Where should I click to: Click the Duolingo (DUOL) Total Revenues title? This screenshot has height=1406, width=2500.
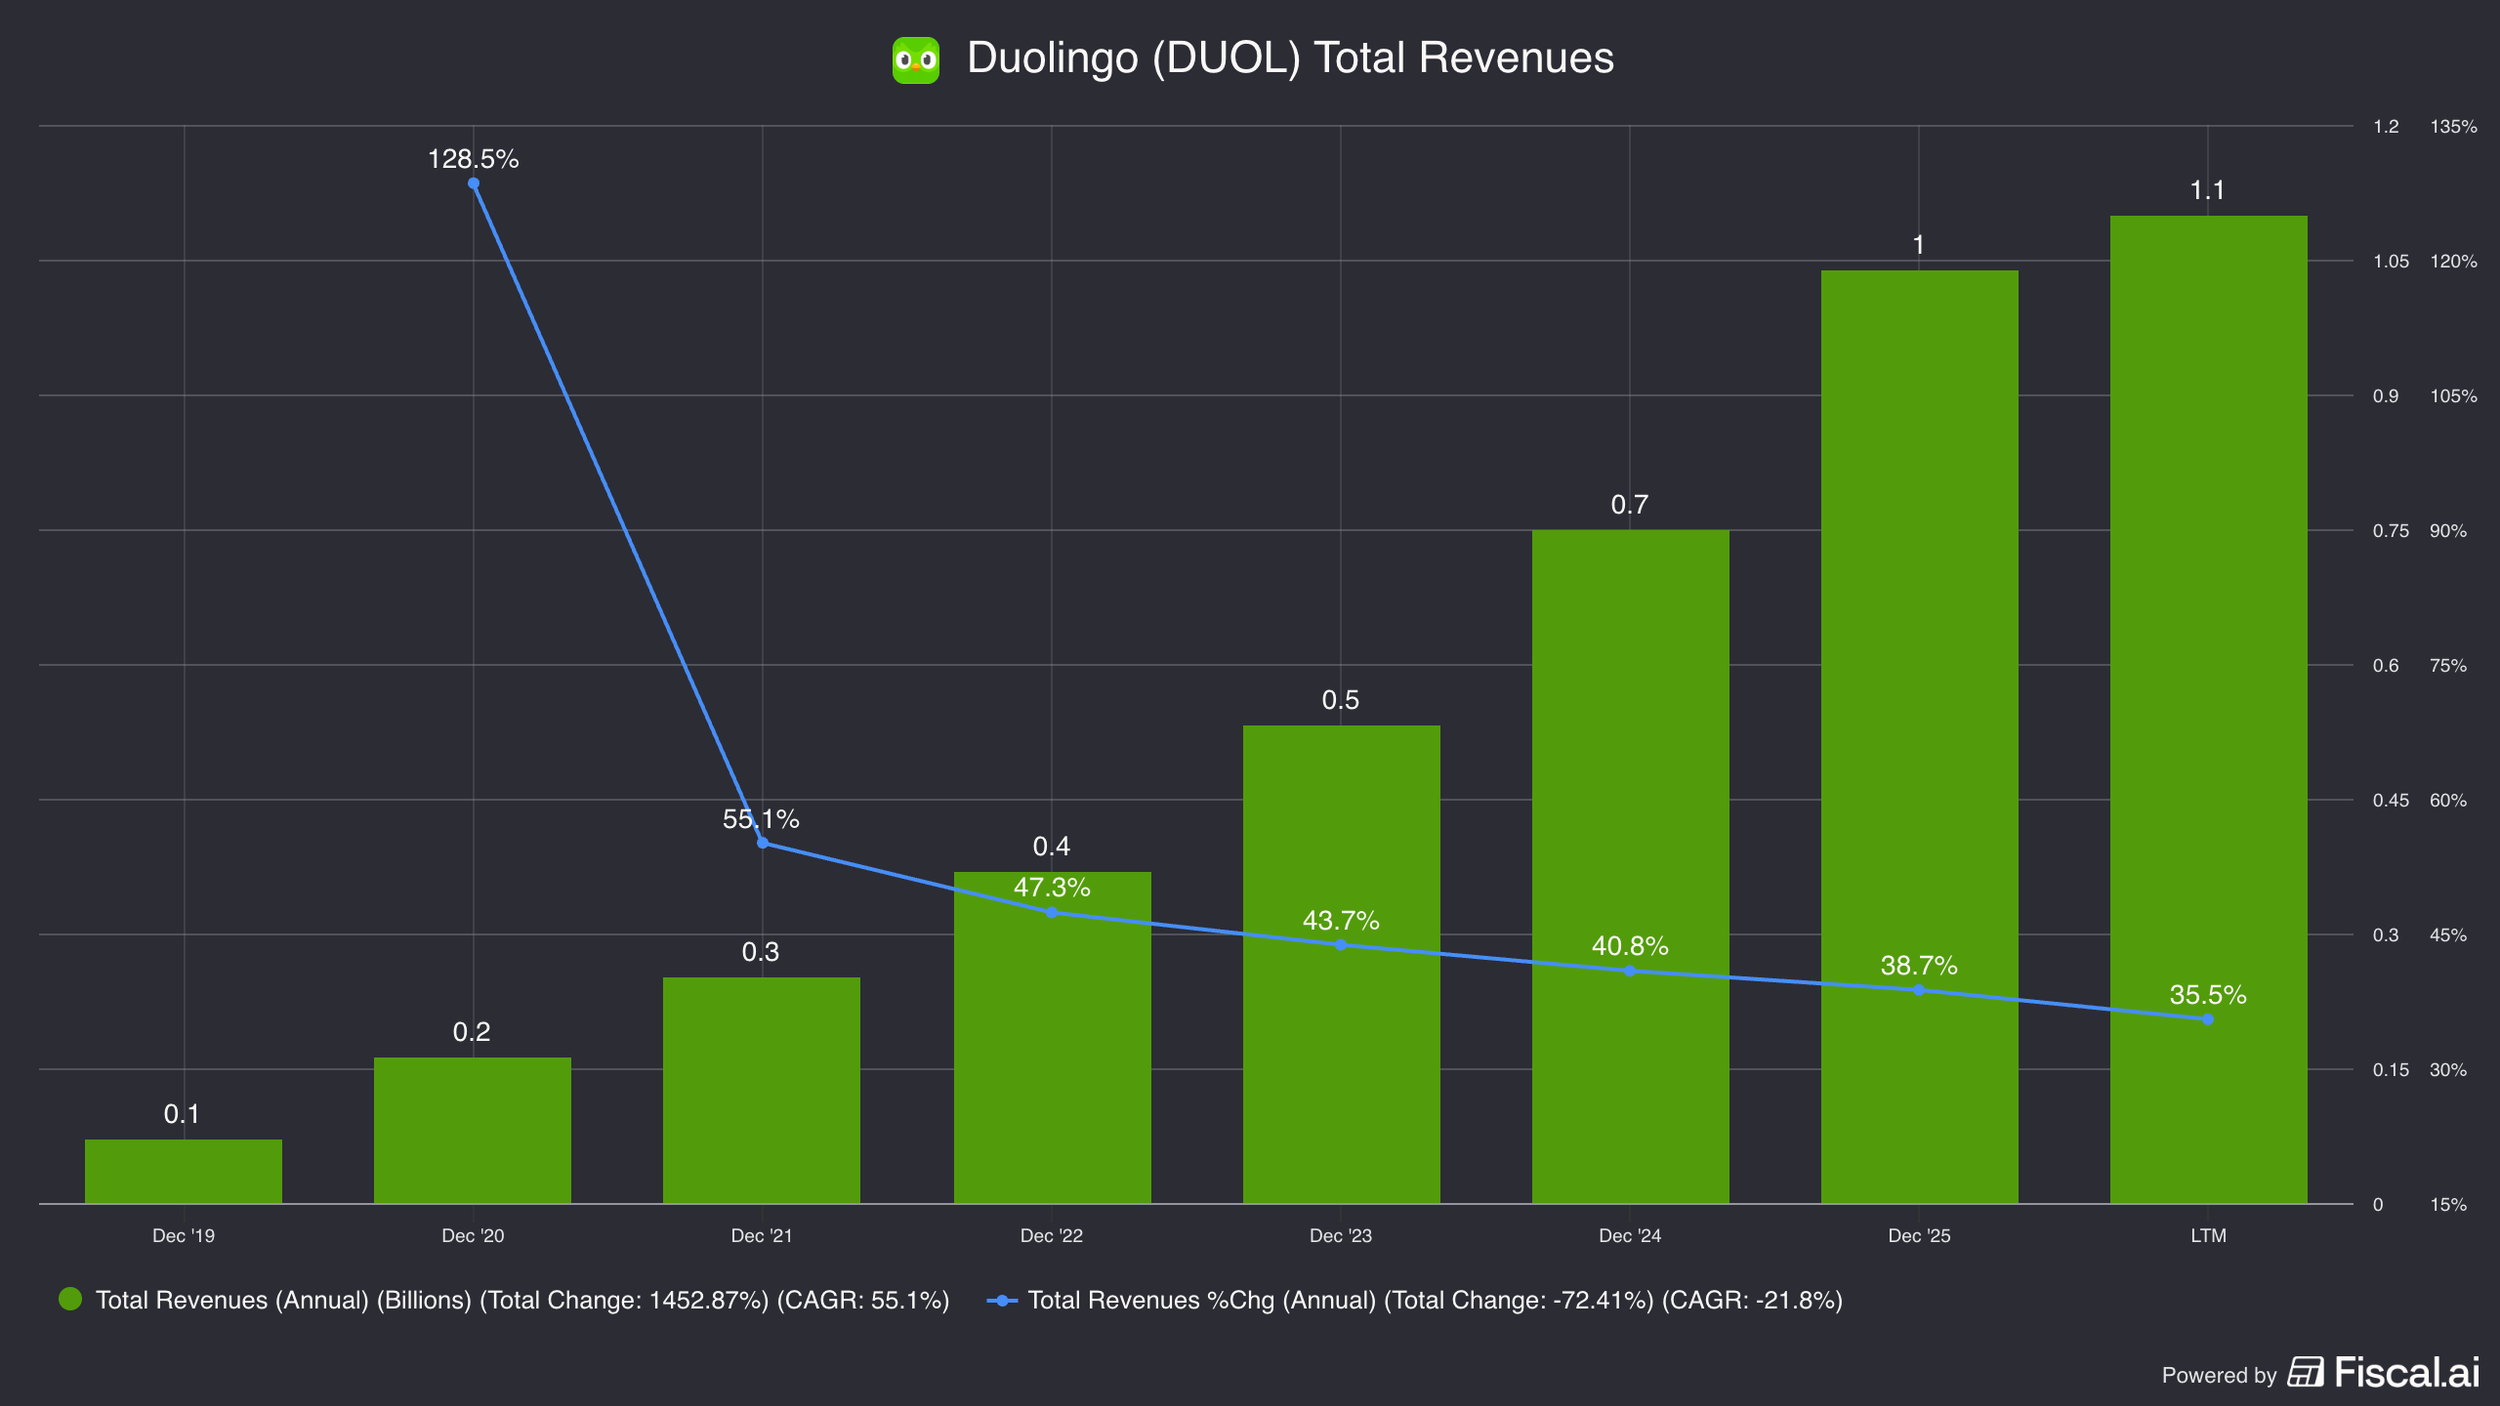tap(1290, 58)
